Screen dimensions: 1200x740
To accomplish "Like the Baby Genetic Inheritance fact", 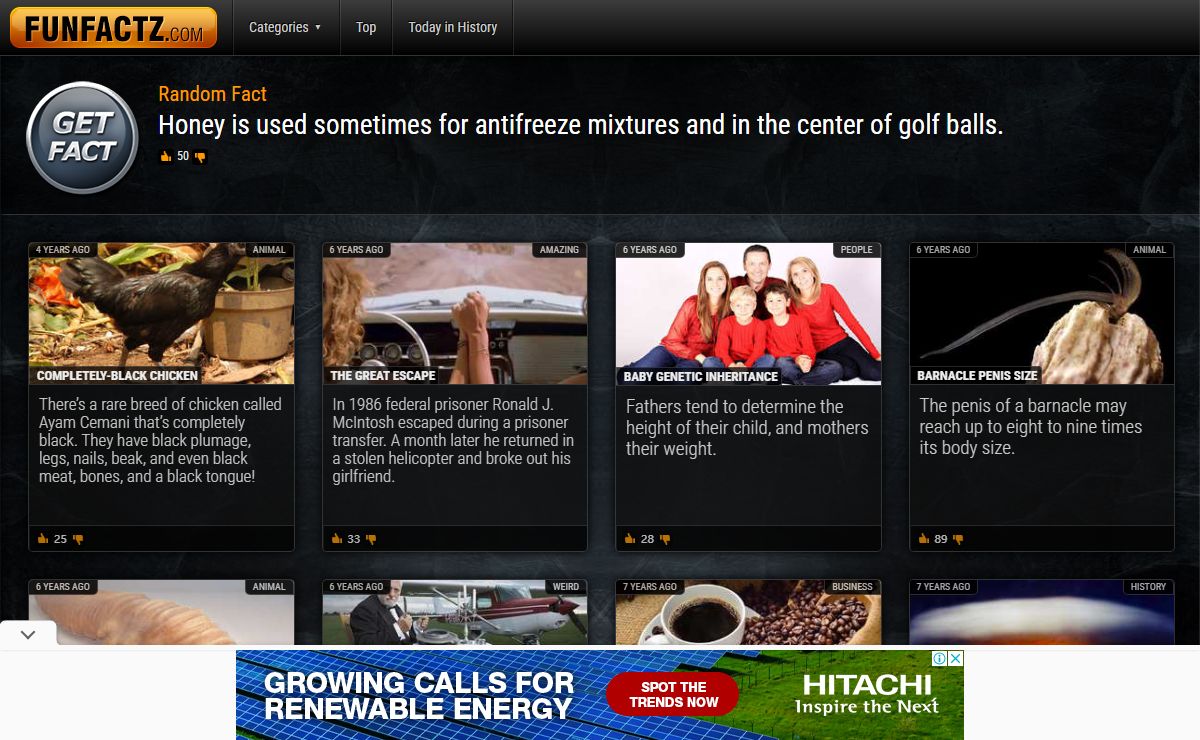I will point(630,539).
